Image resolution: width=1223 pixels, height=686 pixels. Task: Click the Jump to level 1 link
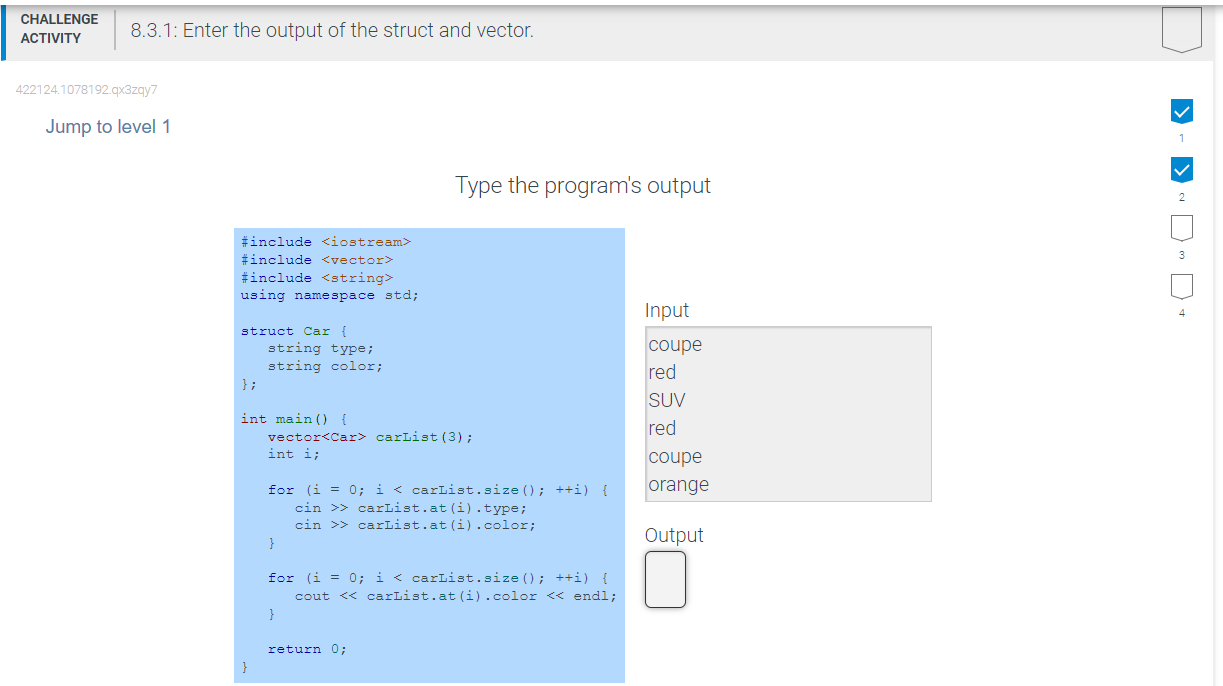108,126
